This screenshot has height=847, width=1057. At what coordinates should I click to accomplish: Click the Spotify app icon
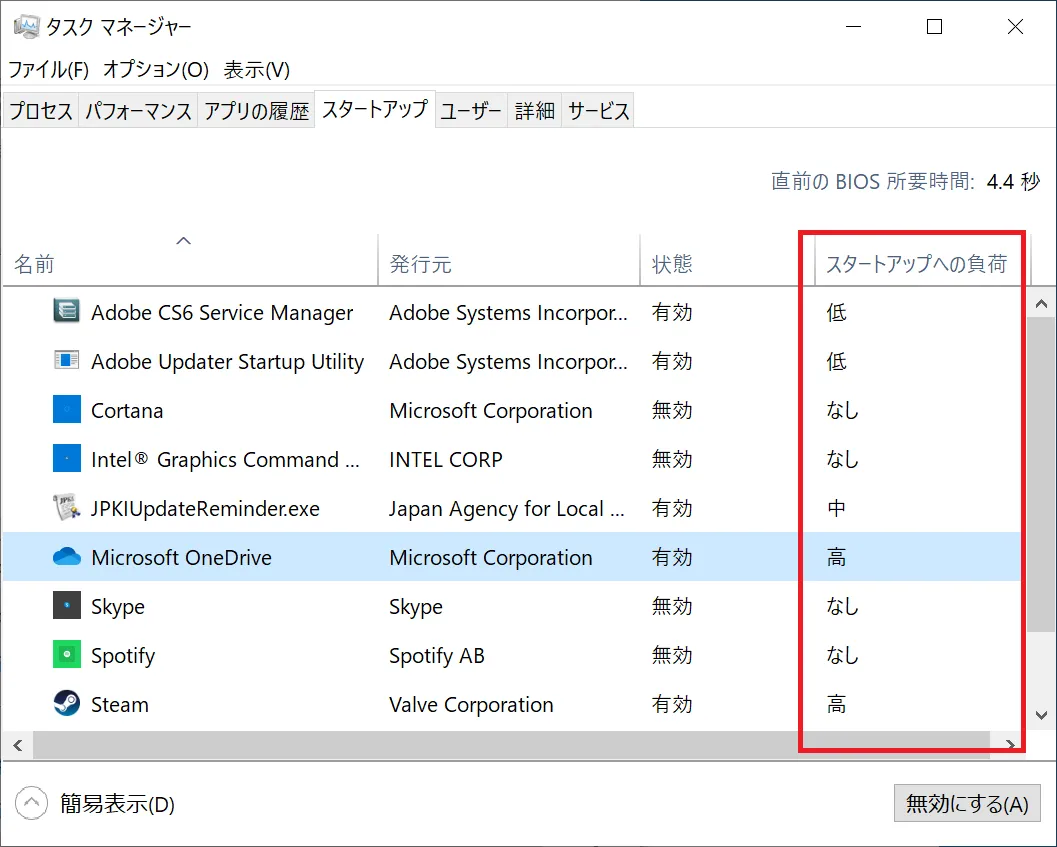[66, 654]
